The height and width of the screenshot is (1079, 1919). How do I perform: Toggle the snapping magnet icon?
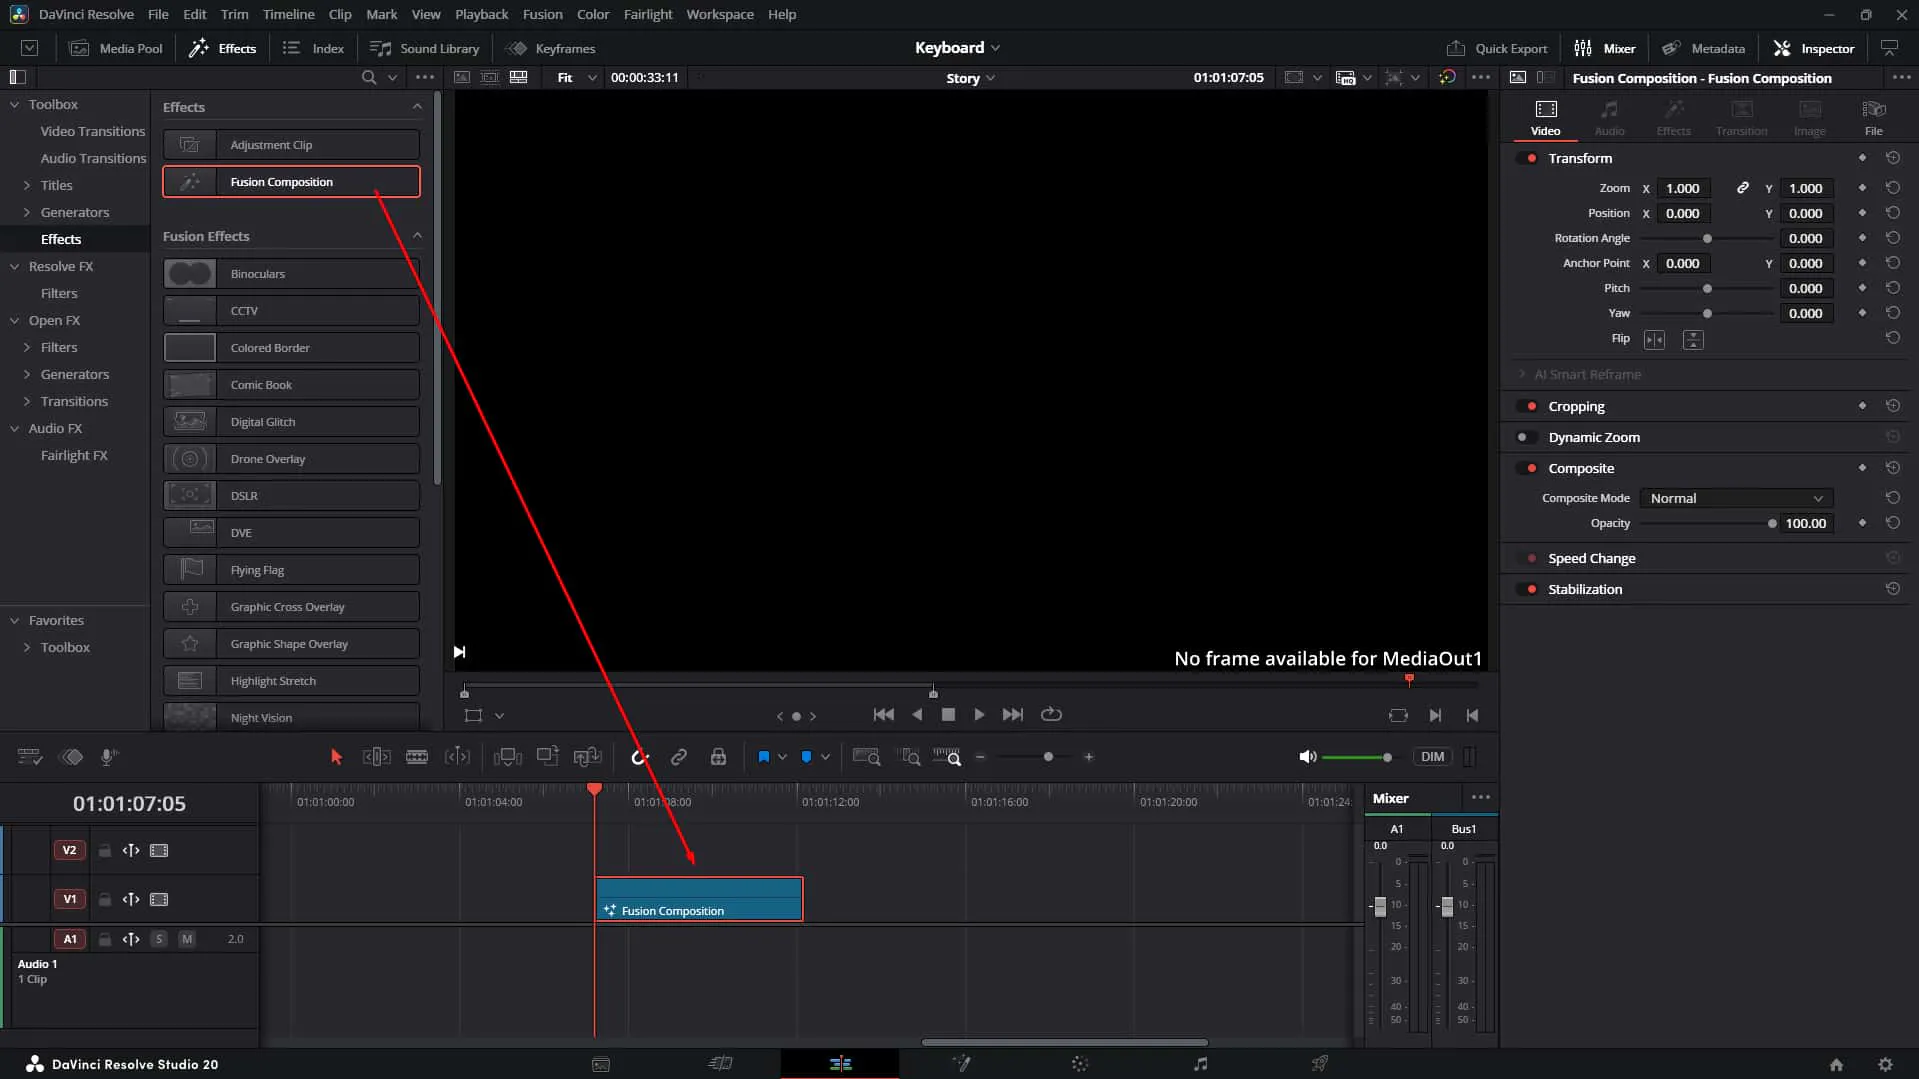pyautogui.click(x=640, y=757)
